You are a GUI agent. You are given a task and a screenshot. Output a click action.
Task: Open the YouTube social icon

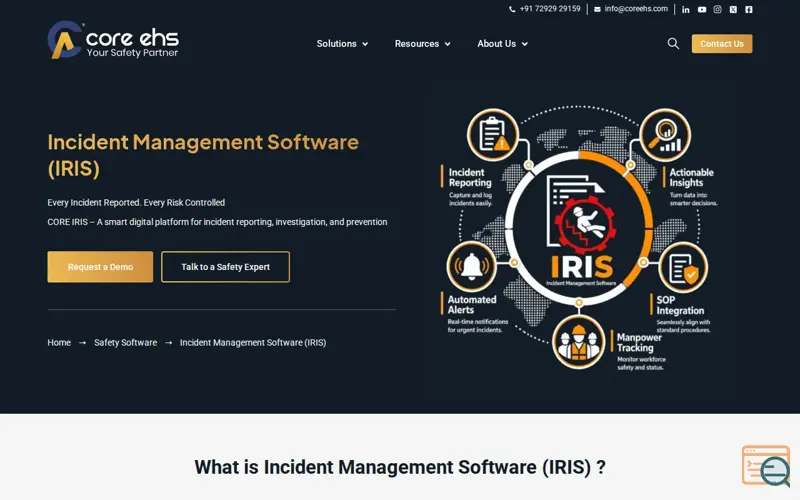[x=702, y=10]
